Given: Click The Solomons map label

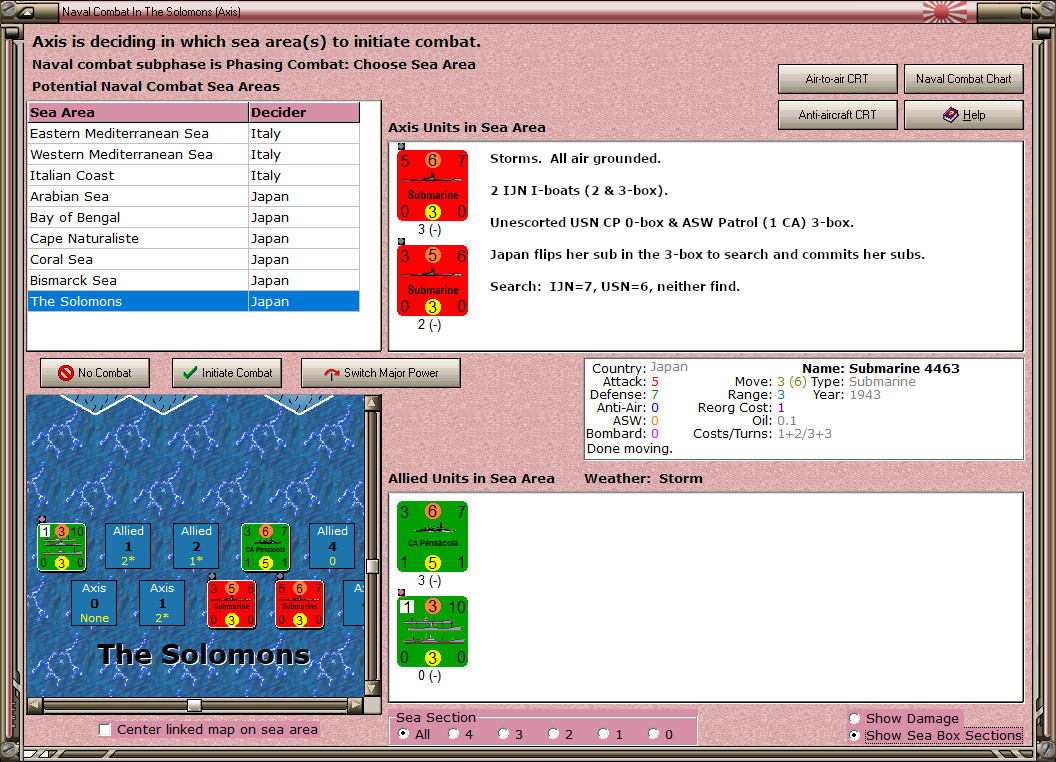Looking at the screenshot, I should [203, 654].
